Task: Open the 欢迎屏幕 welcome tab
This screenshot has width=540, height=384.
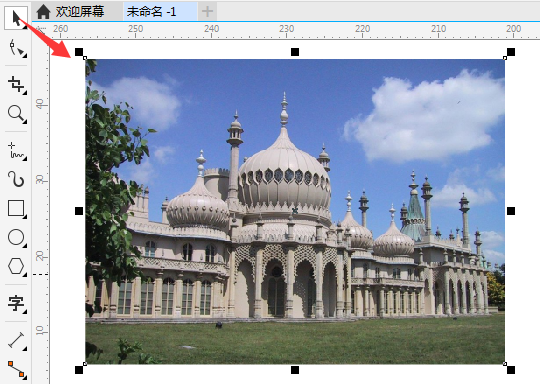Action: pyautogui.click(x=80, y=11)
